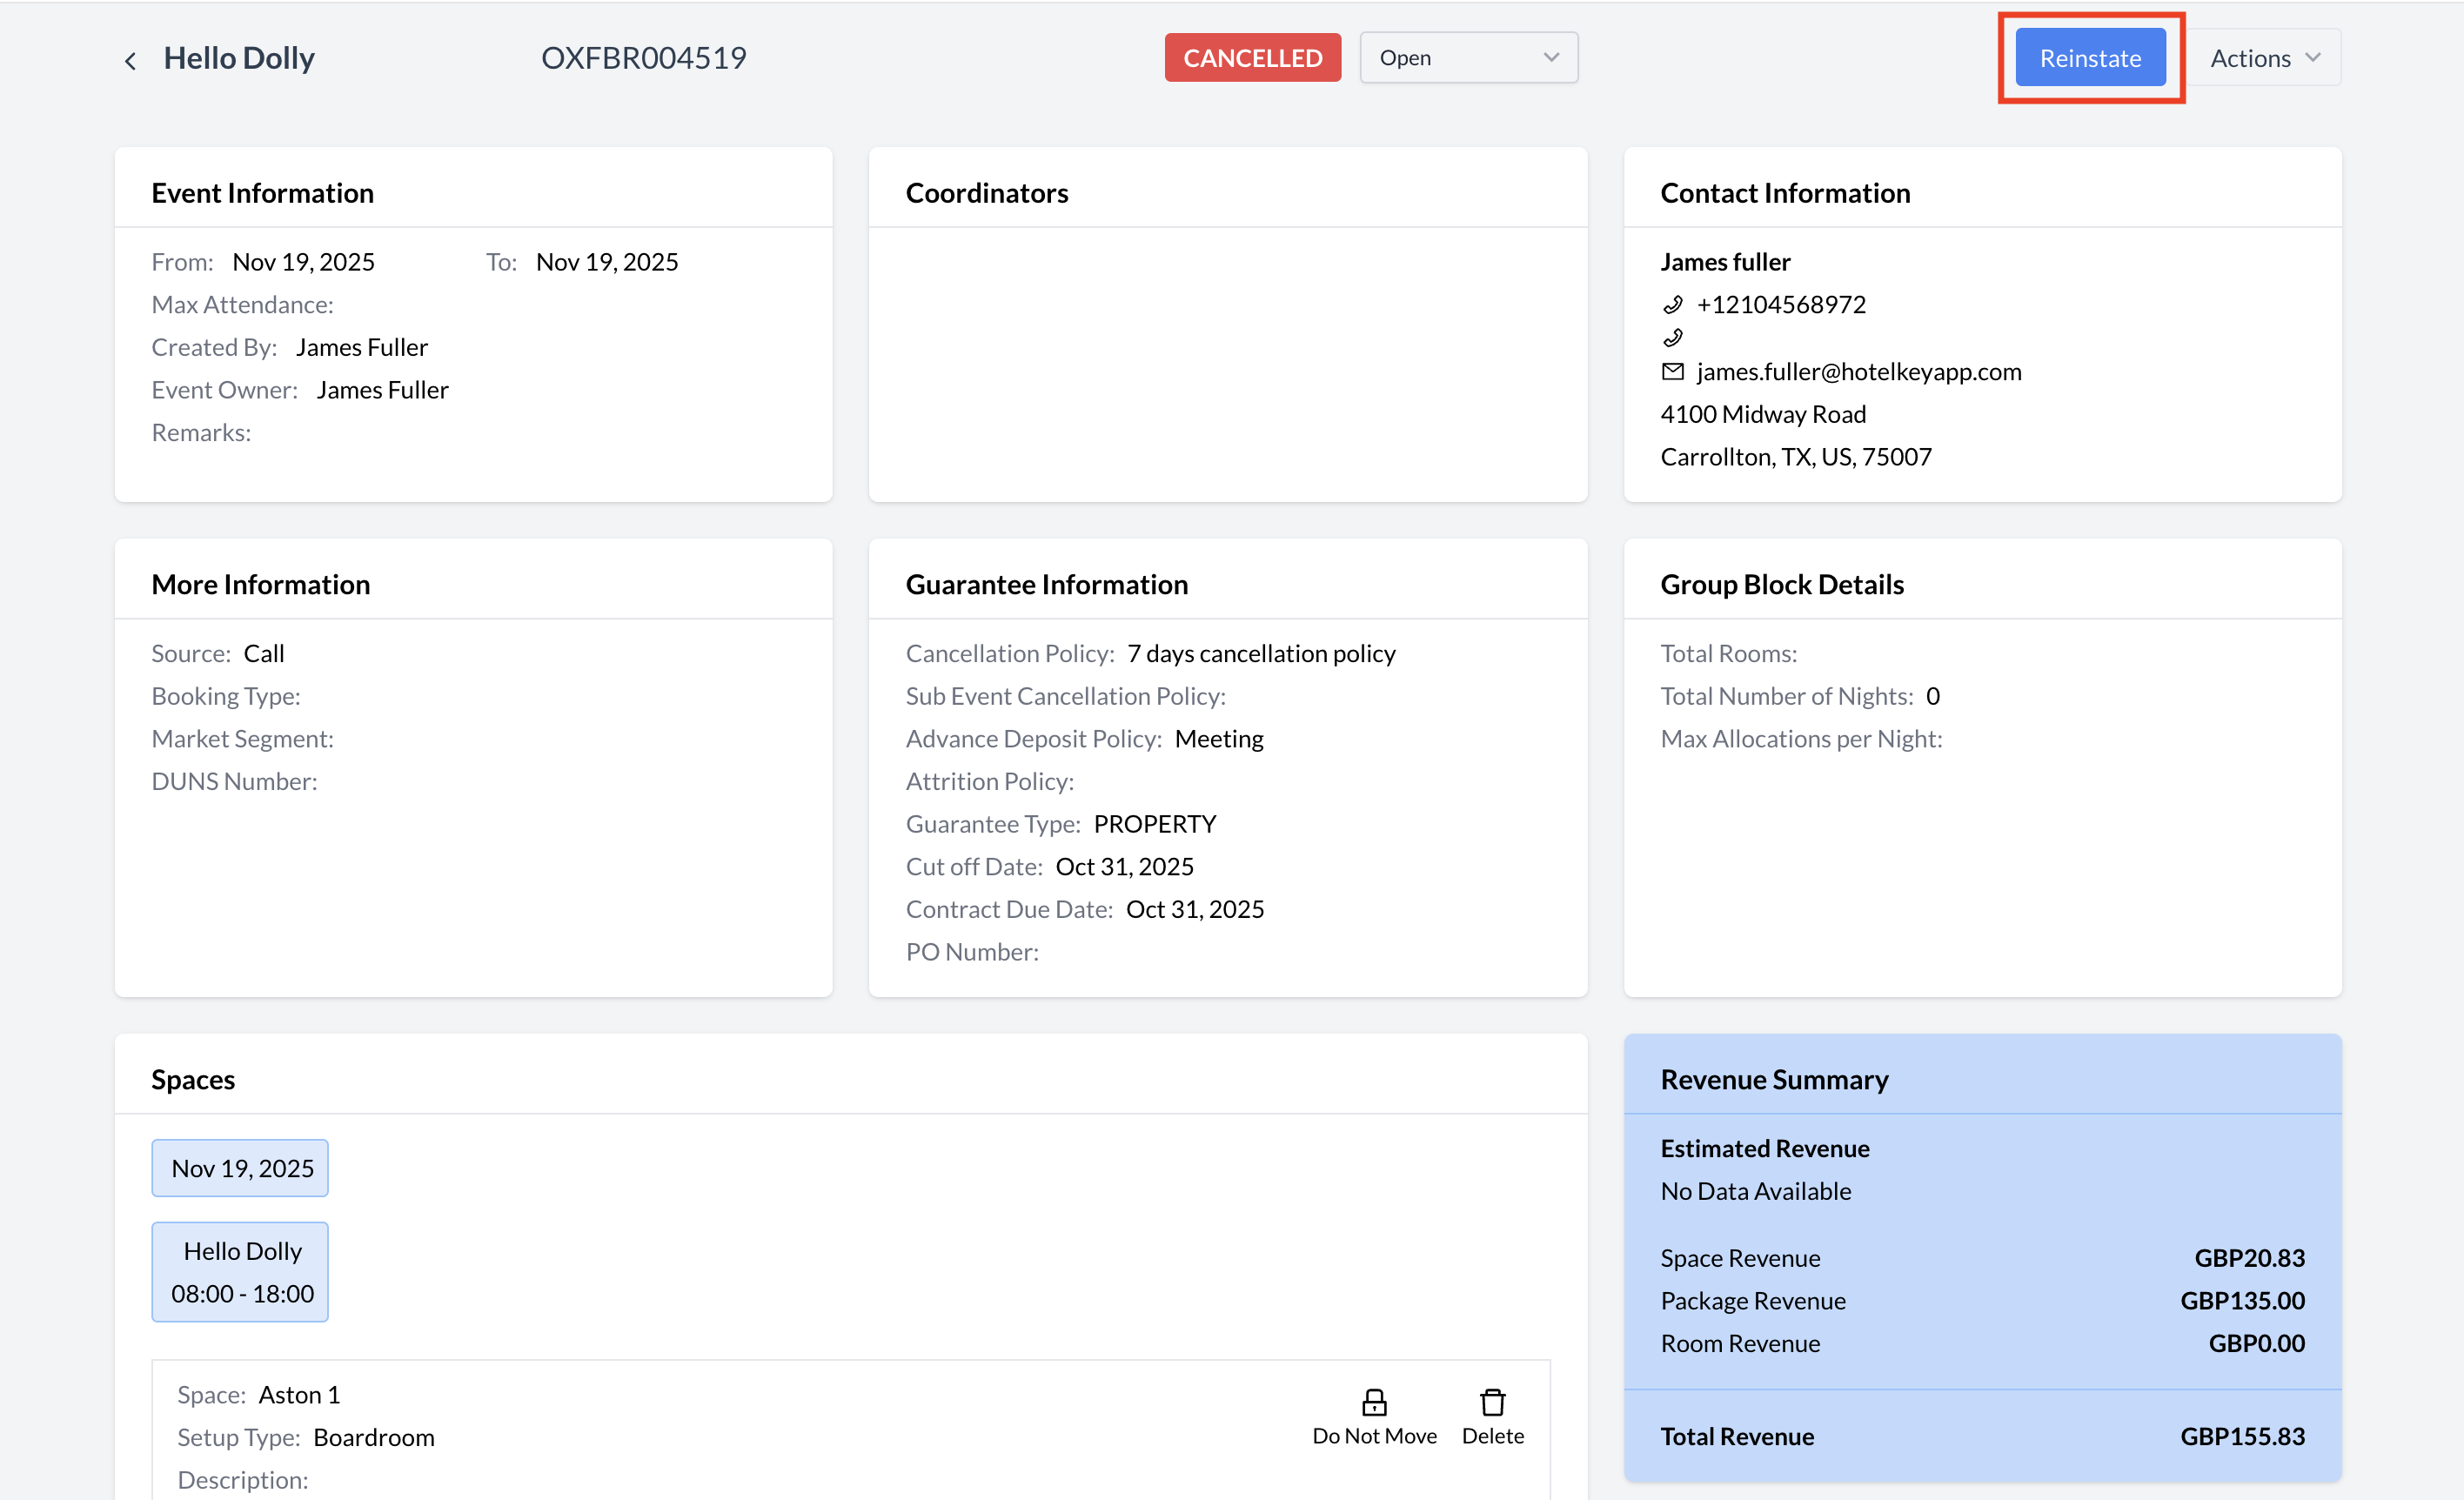Click the back arrow beside Hello Dolly
2464x1500 pixels.
(130, 60)
